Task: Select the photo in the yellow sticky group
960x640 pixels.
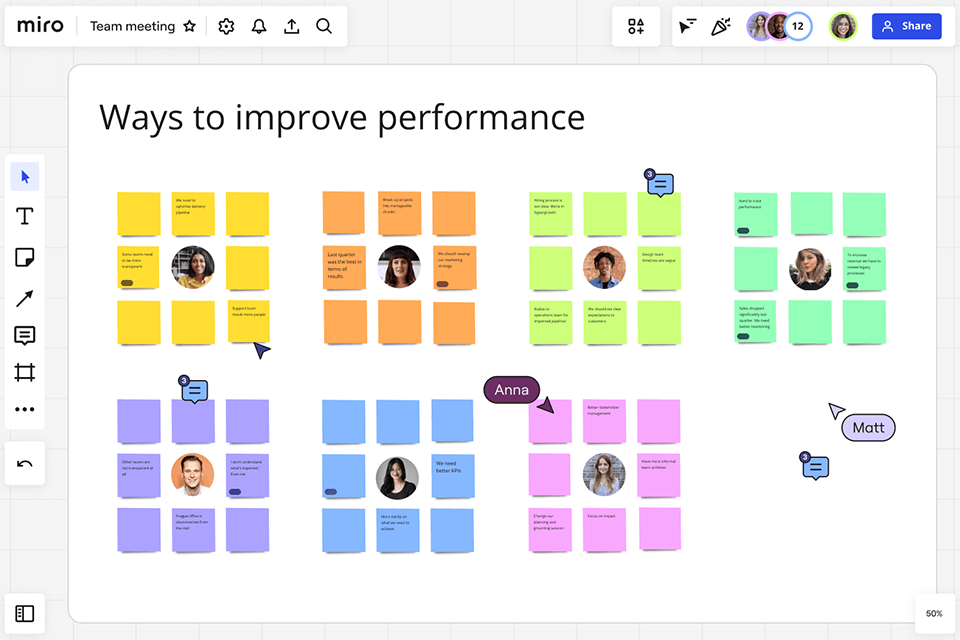Action: 193,267
